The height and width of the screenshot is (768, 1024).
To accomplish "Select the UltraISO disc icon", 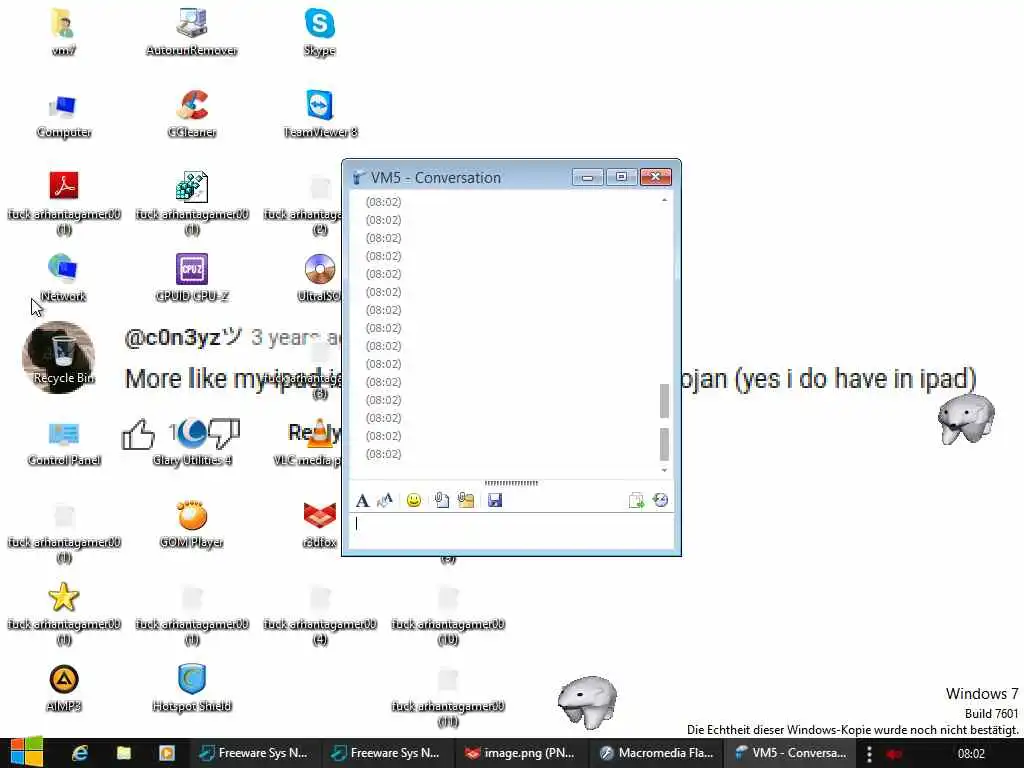I will [x=319, y=278].
